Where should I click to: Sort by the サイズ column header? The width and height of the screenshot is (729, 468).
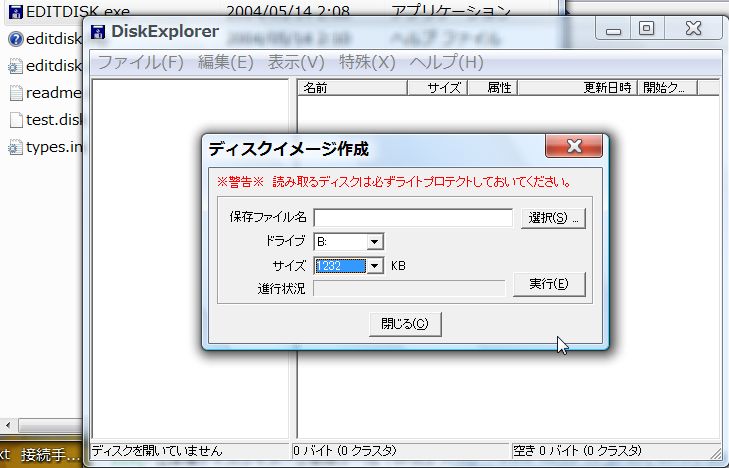point(437,87)
